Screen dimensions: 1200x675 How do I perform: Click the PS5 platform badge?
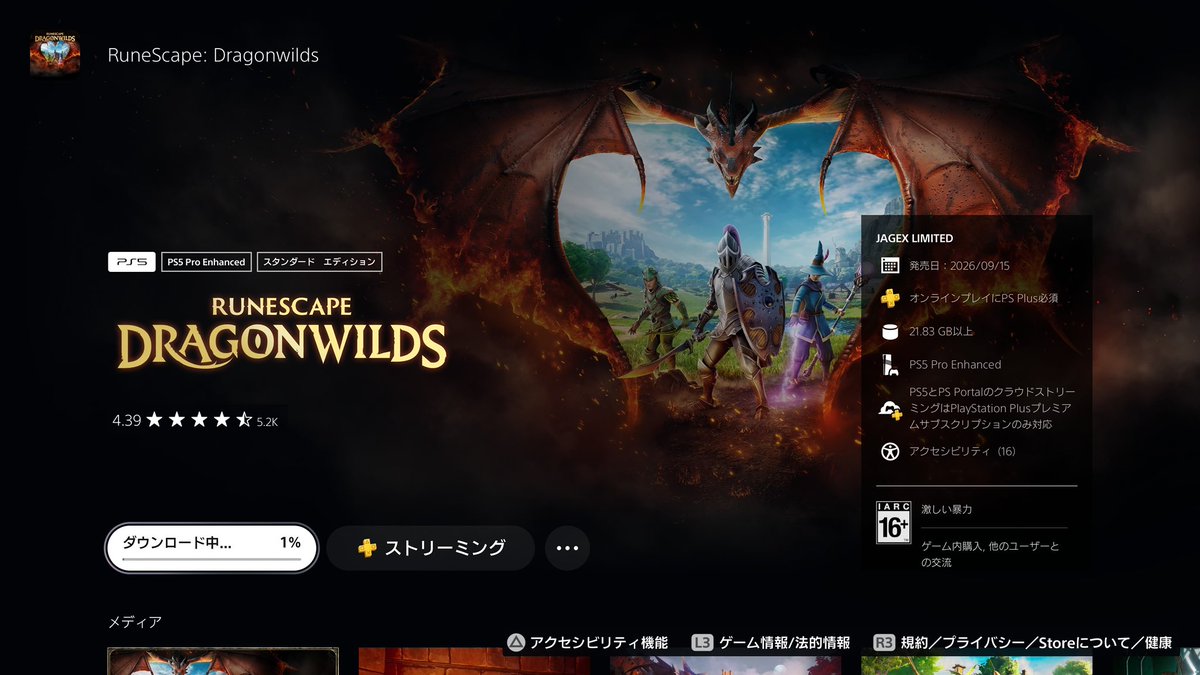[x=131, y=262]
